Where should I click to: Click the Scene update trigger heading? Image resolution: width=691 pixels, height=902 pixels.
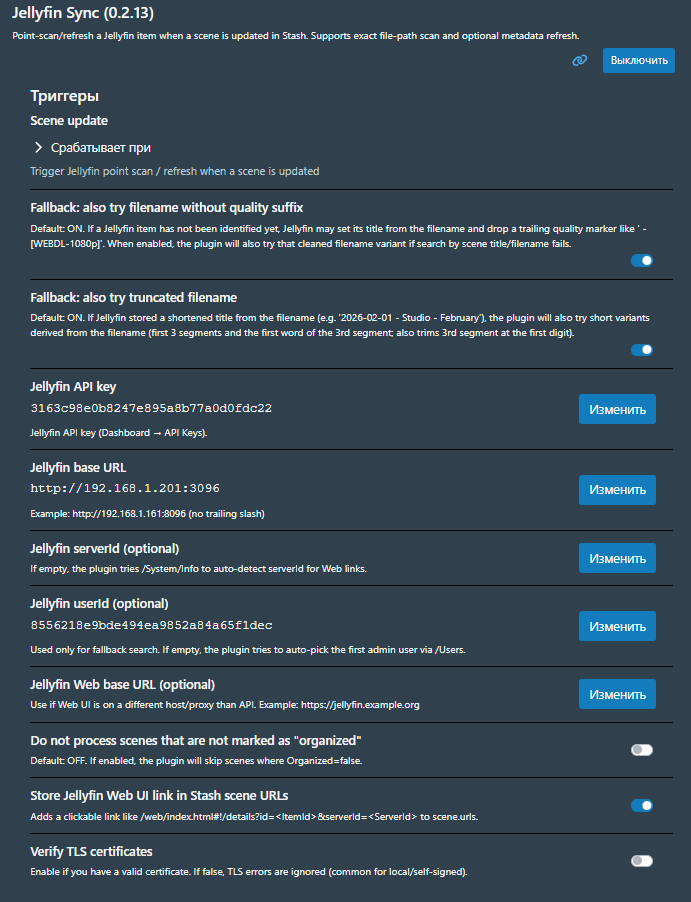tap(69, 120)
